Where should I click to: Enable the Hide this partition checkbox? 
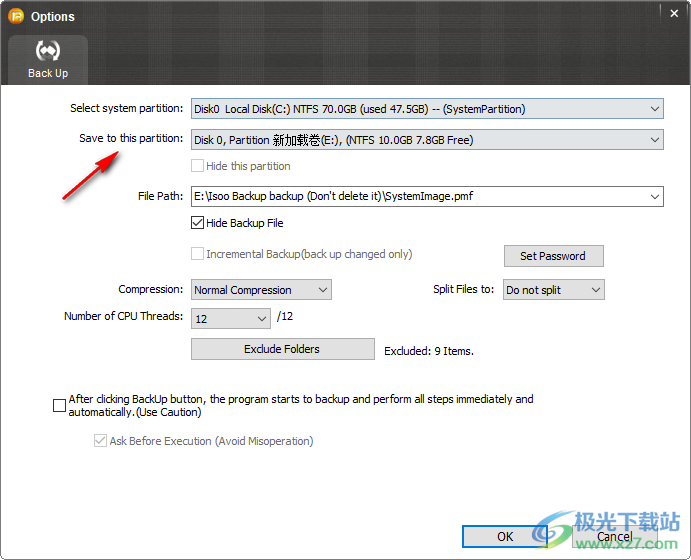(198, 166)
